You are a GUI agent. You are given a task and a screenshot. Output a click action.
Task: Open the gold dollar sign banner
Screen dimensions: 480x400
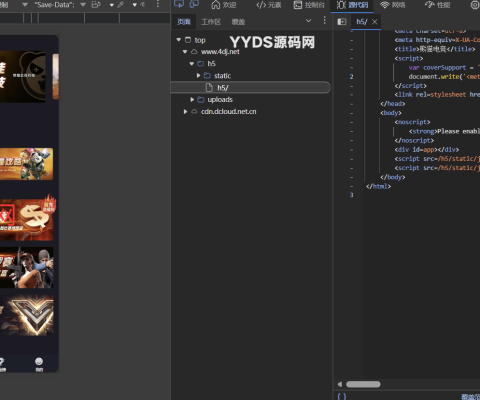click(x=26, y=219)
